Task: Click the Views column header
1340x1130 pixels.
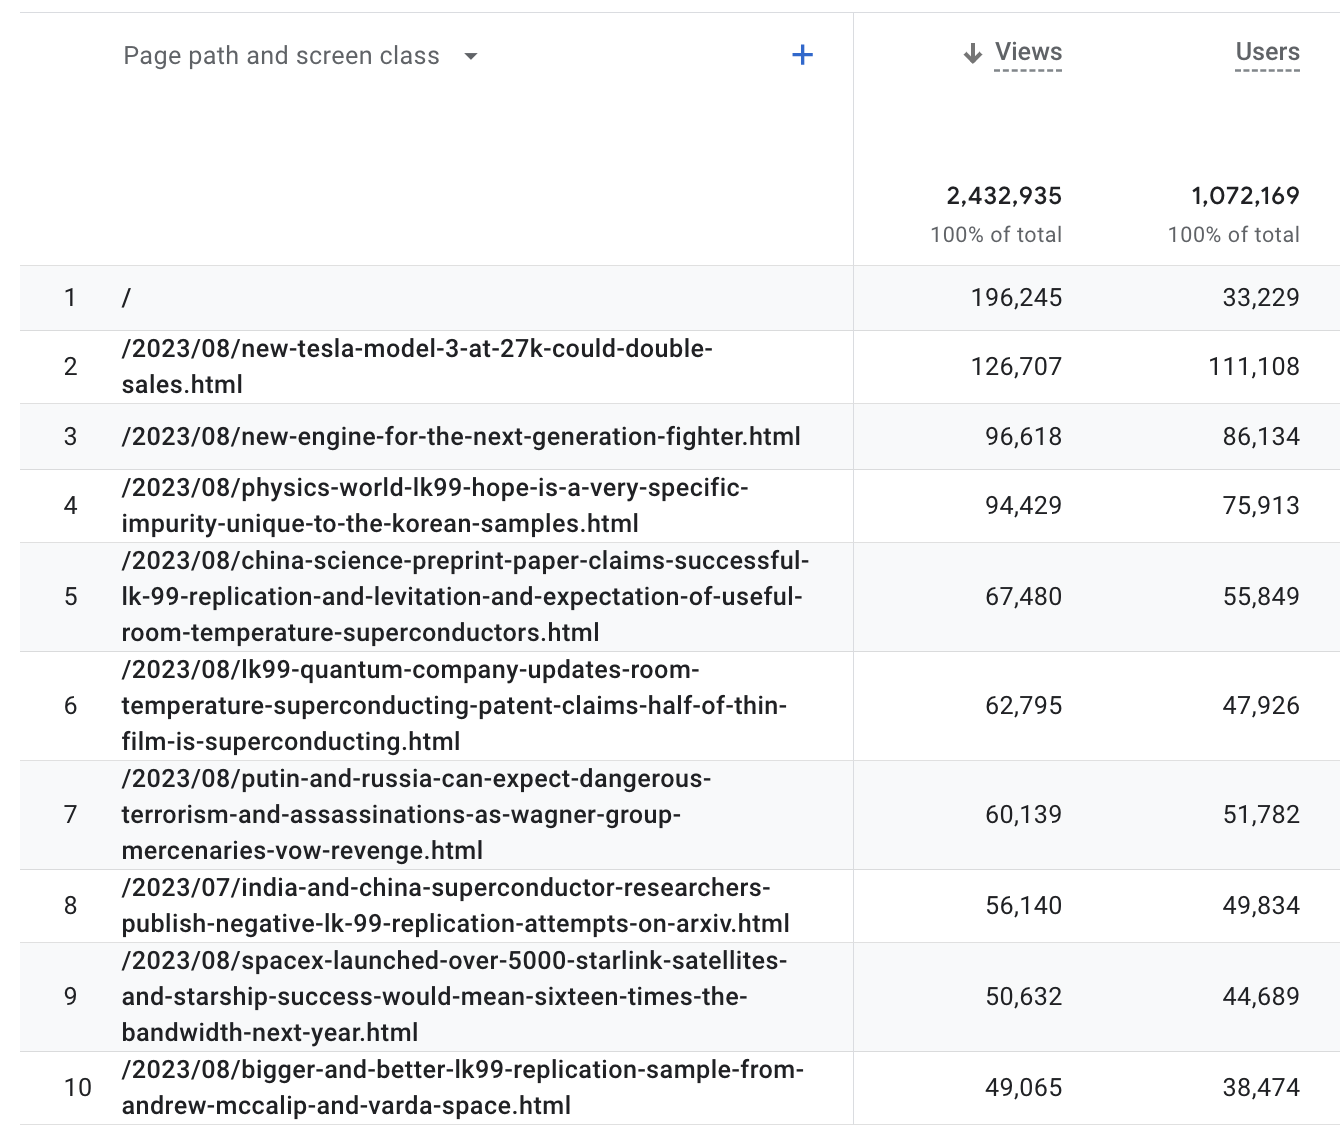Action: pyautogui.click(x=1028, y=52)
